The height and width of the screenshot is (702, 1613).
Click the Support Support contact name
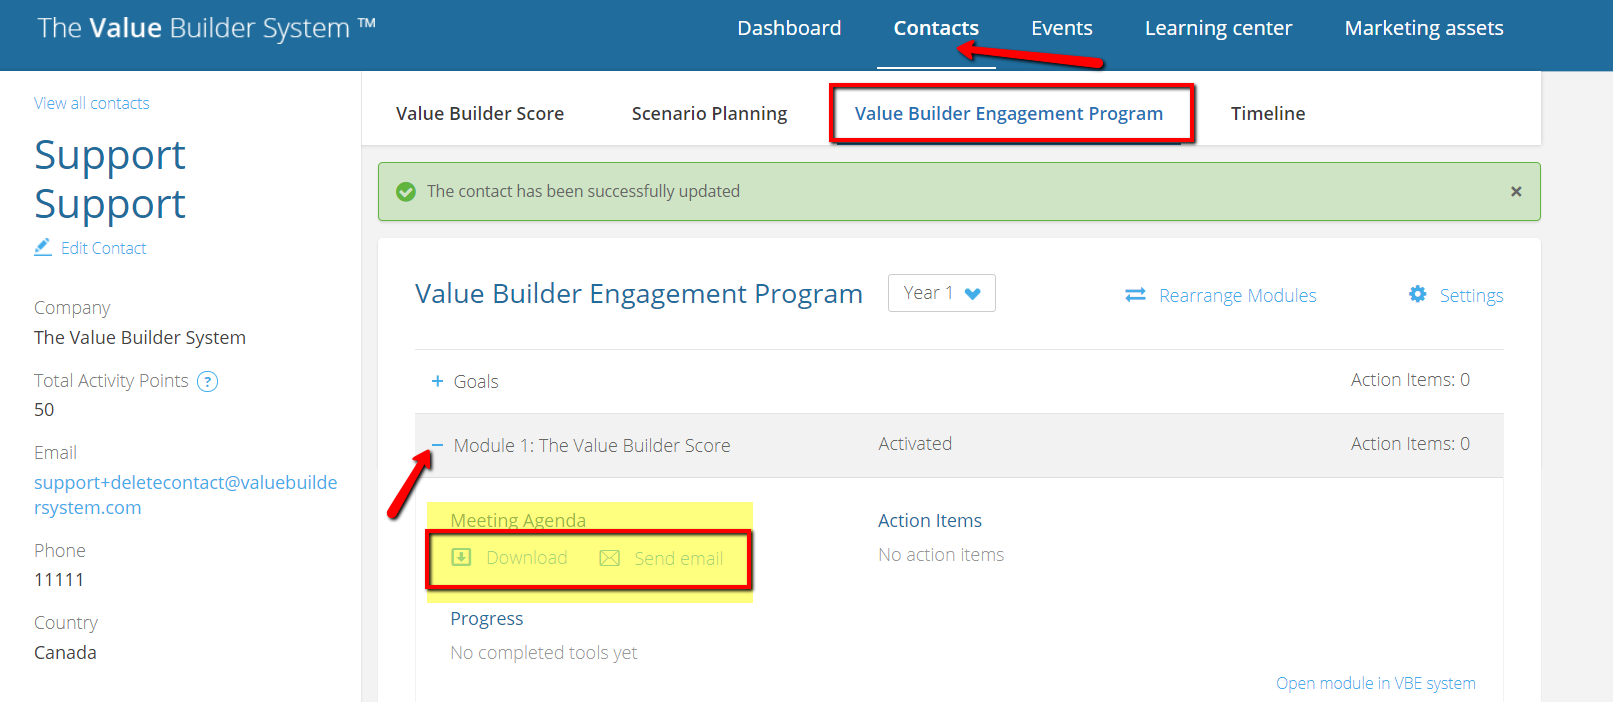110,179
